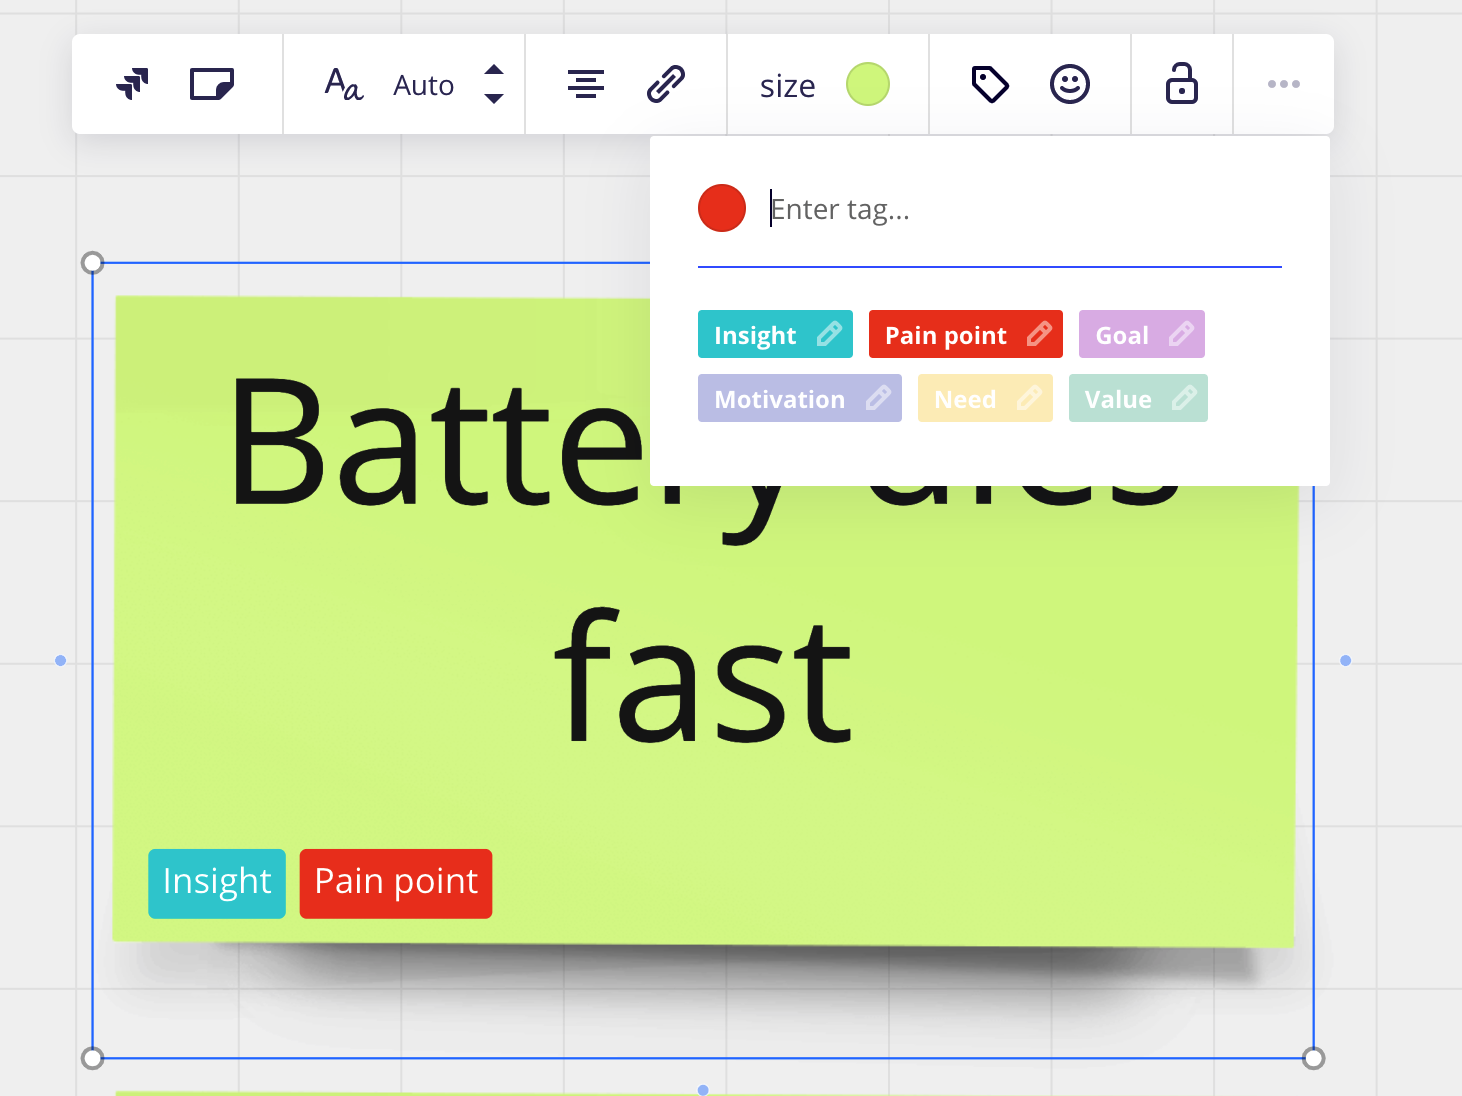1462x1096 pixels.
Task: Select the tag icon in toolbar
Action: click(990, 84)
